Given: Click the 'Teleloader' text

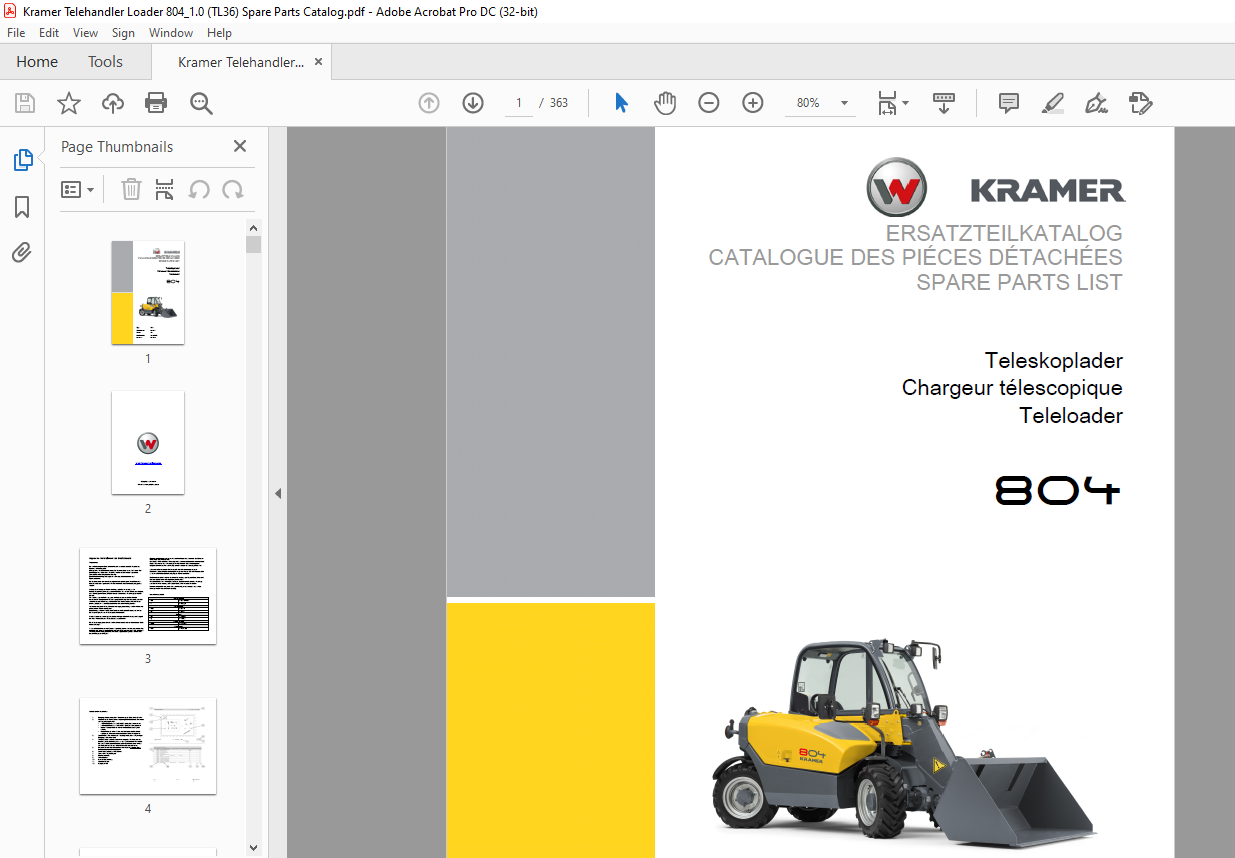Looking at the screenshot, I should click(x=1071, y=415).
